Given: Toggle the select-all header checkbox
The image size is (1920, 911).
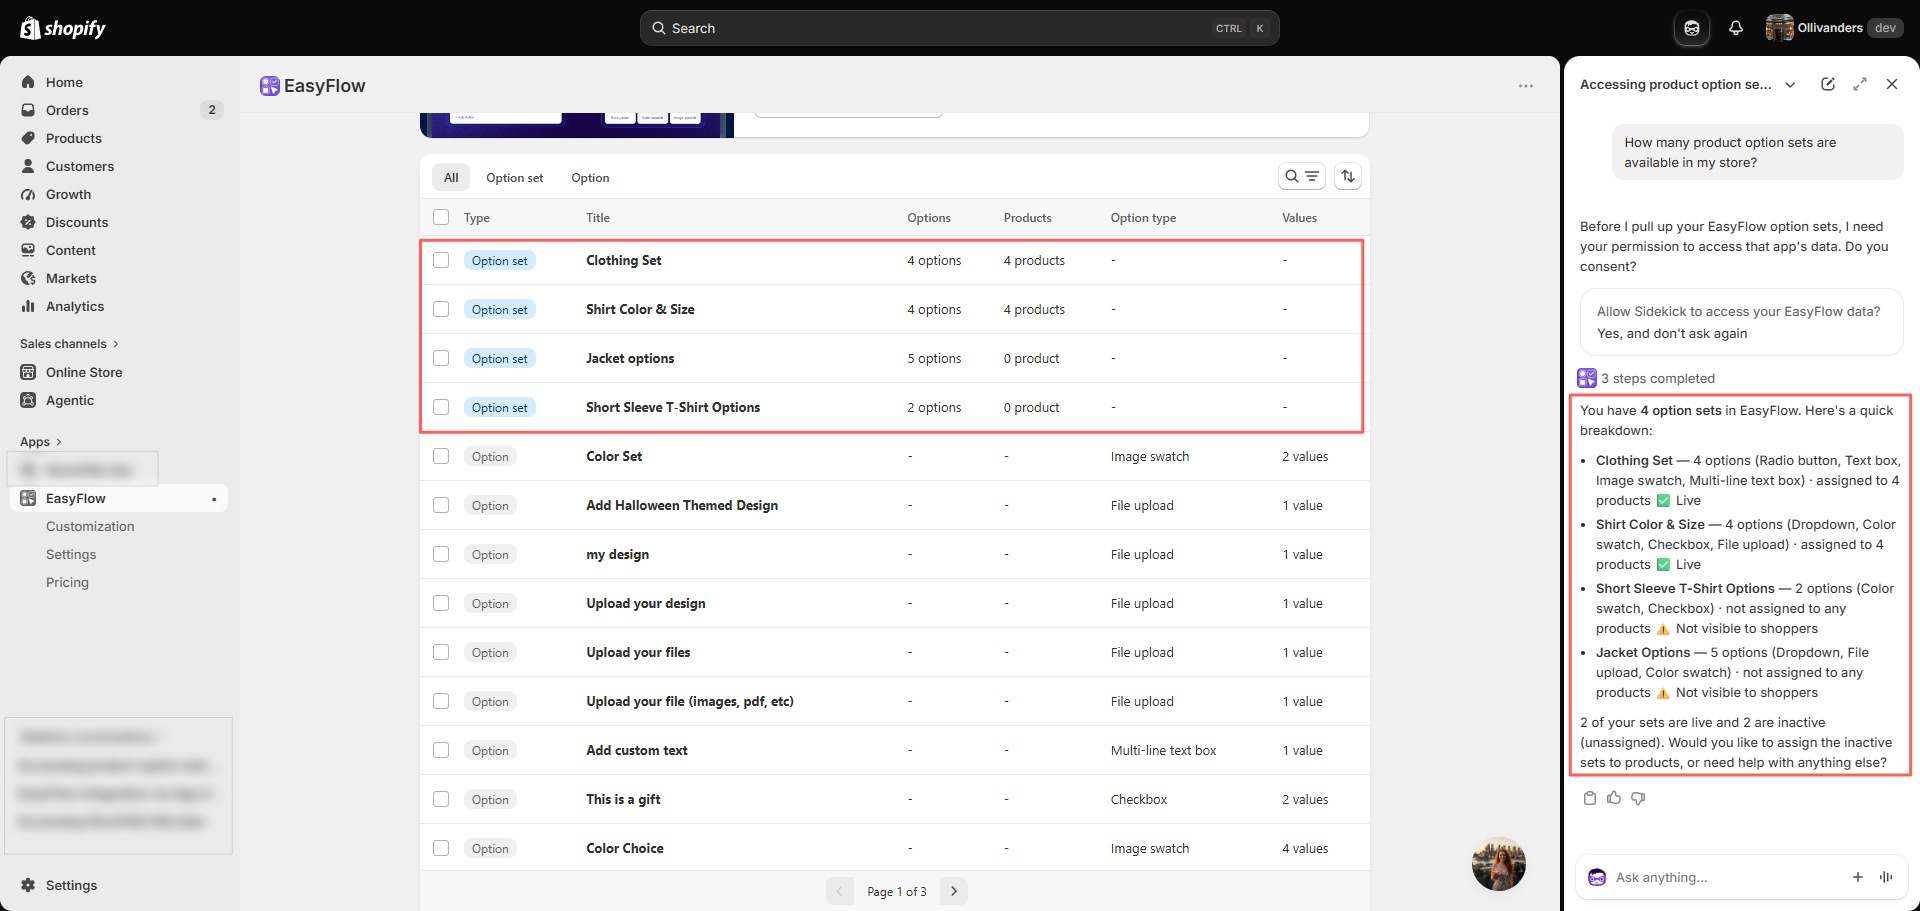Looking at the screenshot, I should [x=441, y=217].
